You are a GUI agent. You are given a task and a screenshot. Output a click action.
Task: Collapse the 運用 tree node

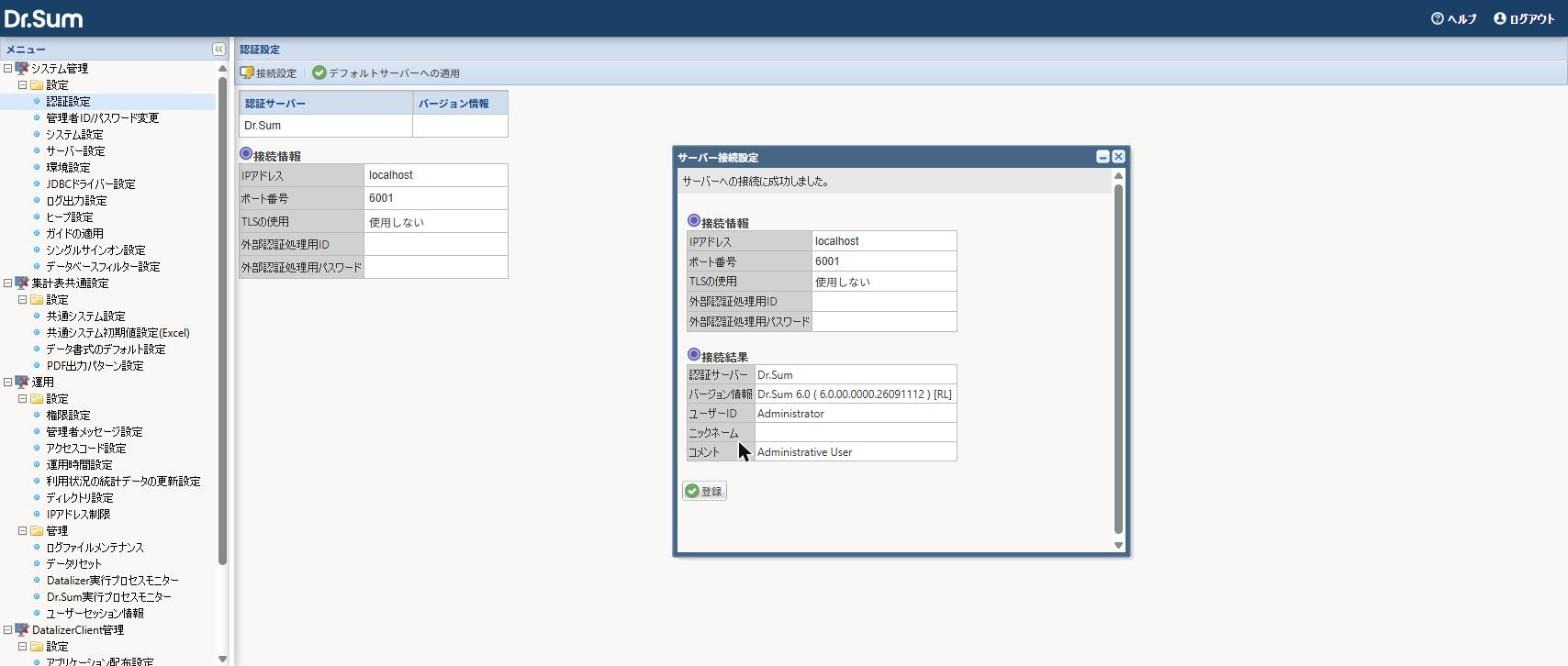pyautogui.click(x=8, y=382)
